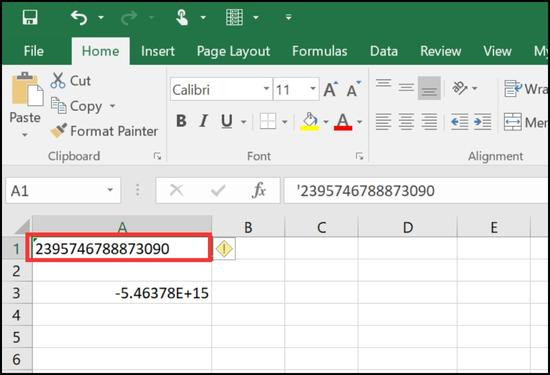Screen dimensions: 550x375
Task: Click the Touch/Mouse mode hand icon
Action: pyautogui.click(x=182, y=17)
